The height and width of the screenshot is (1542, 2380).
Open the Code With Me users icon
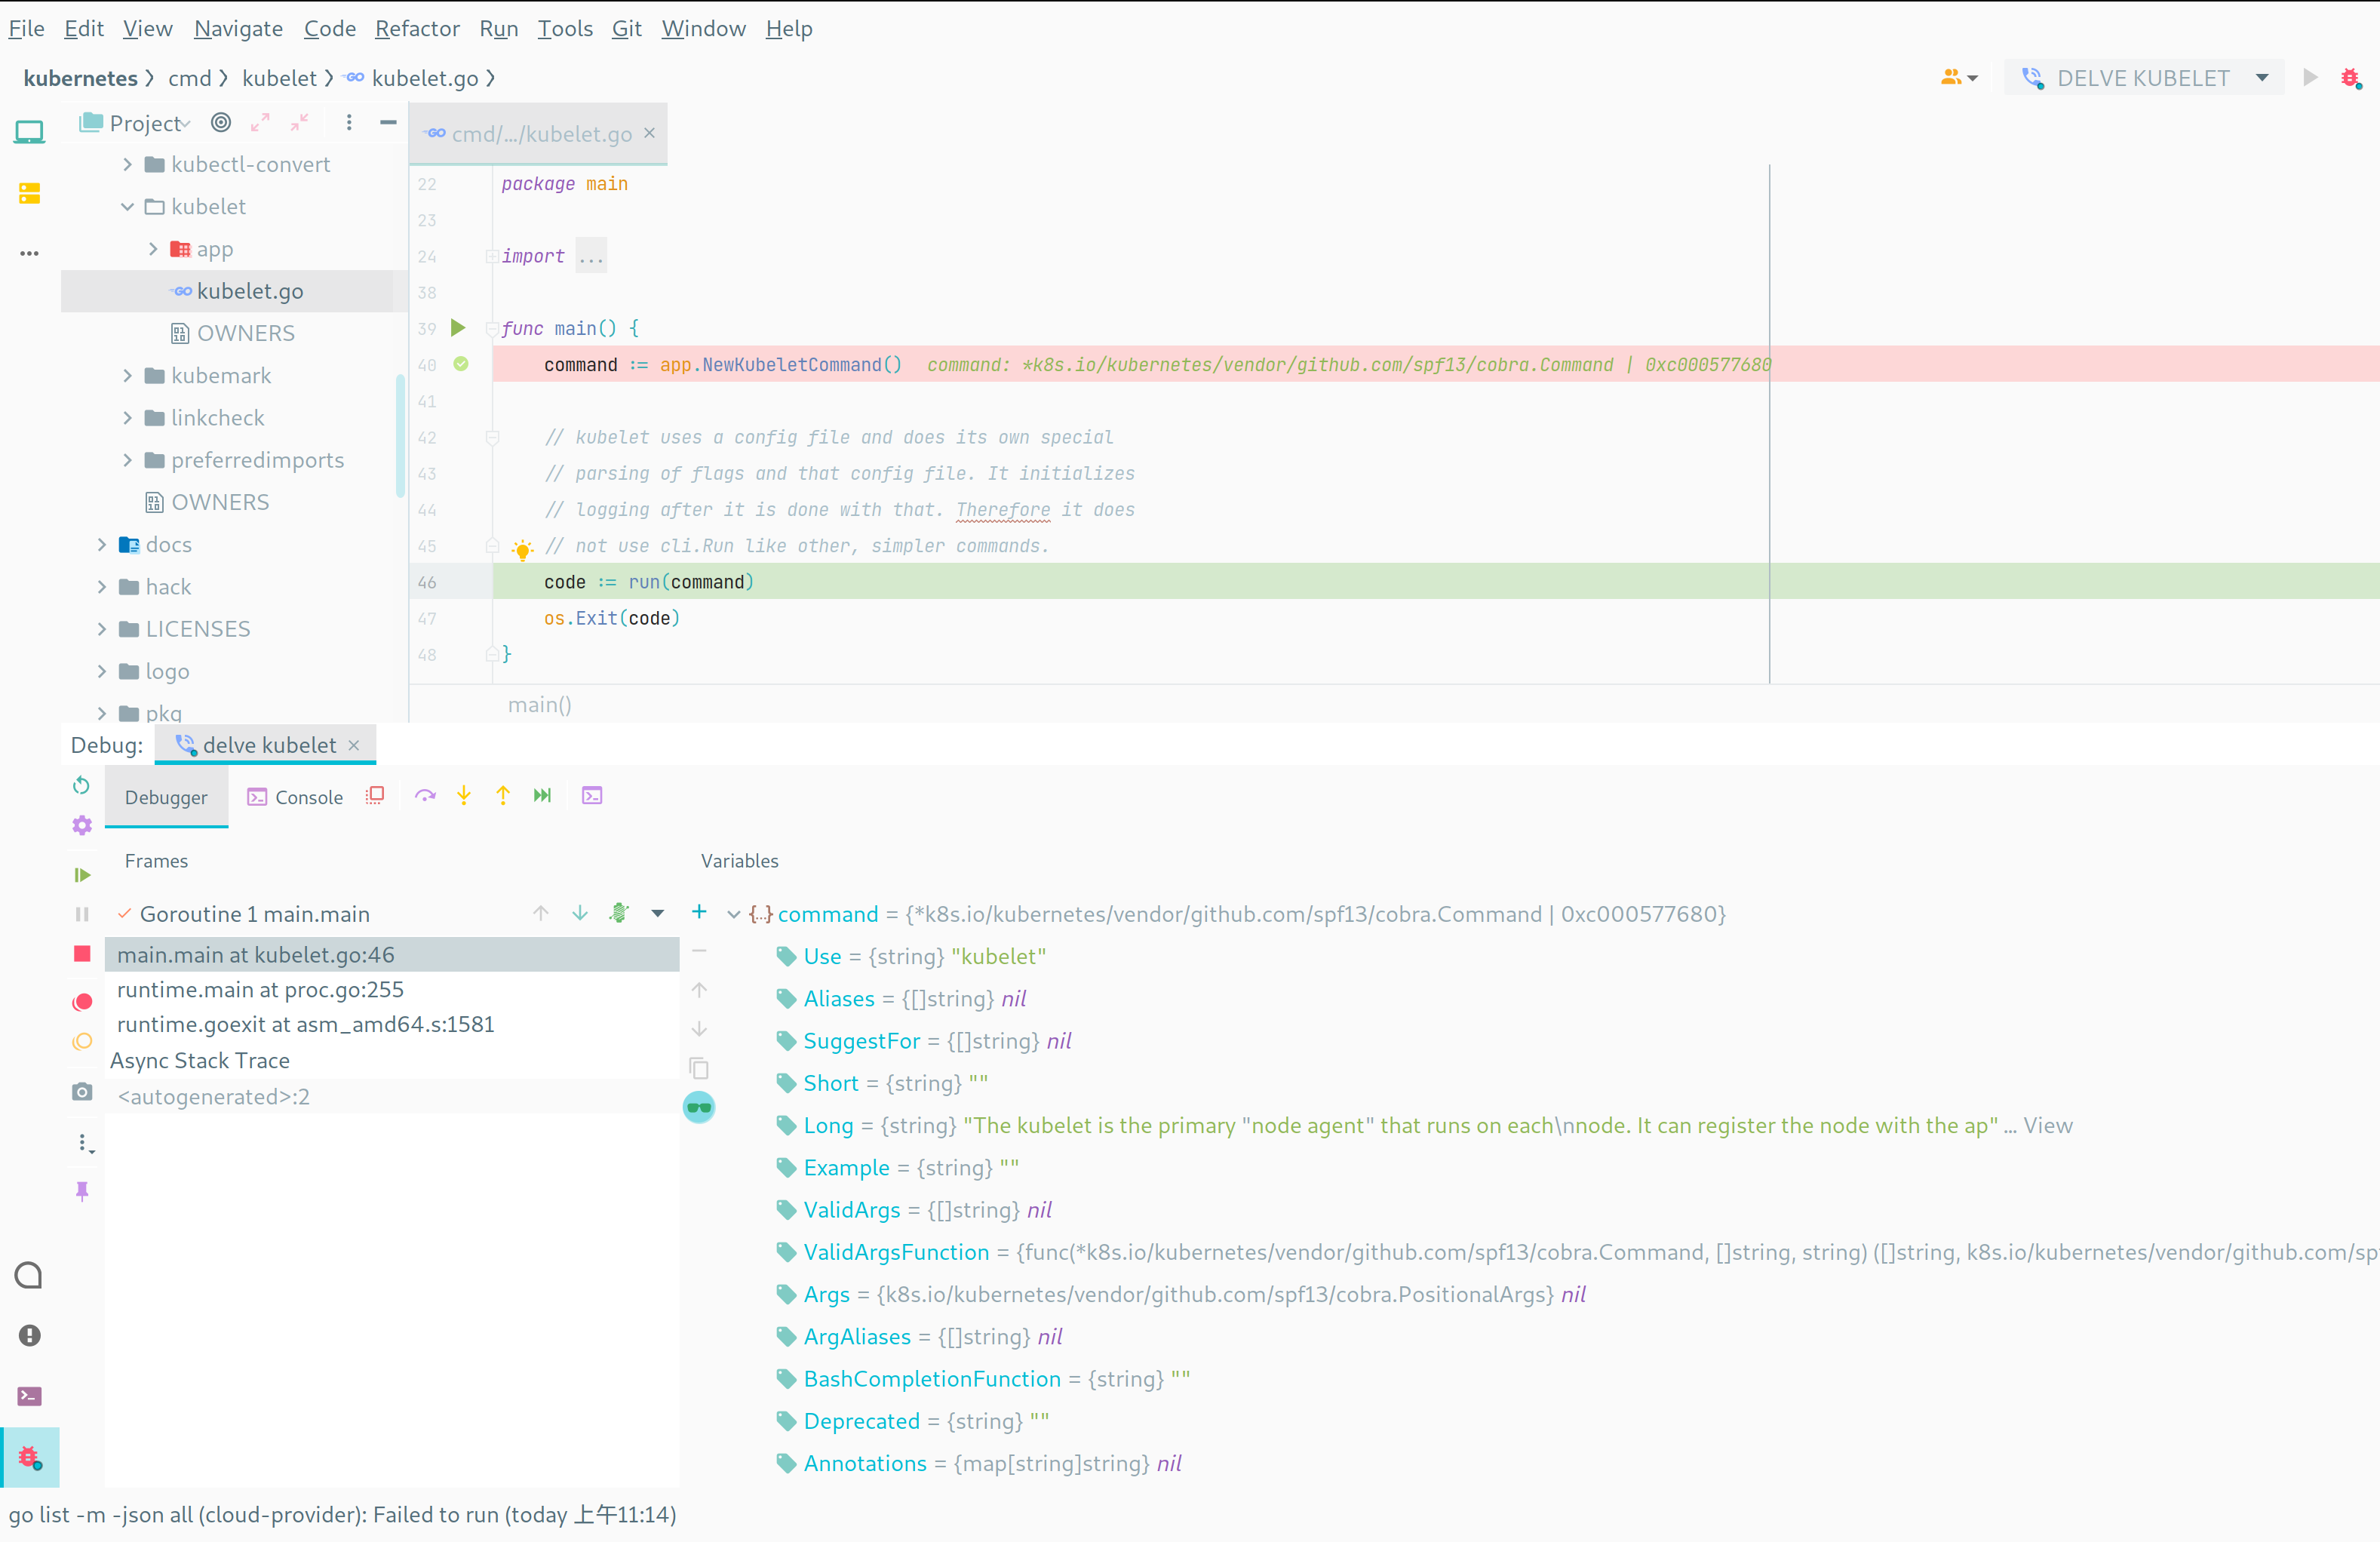point(1959,78)
